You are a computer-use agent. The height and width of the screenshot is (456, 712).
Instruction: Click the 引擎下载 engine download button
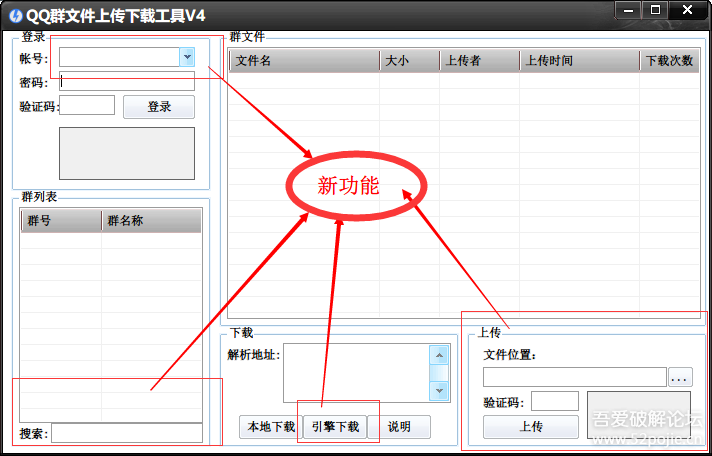(335, 427)
